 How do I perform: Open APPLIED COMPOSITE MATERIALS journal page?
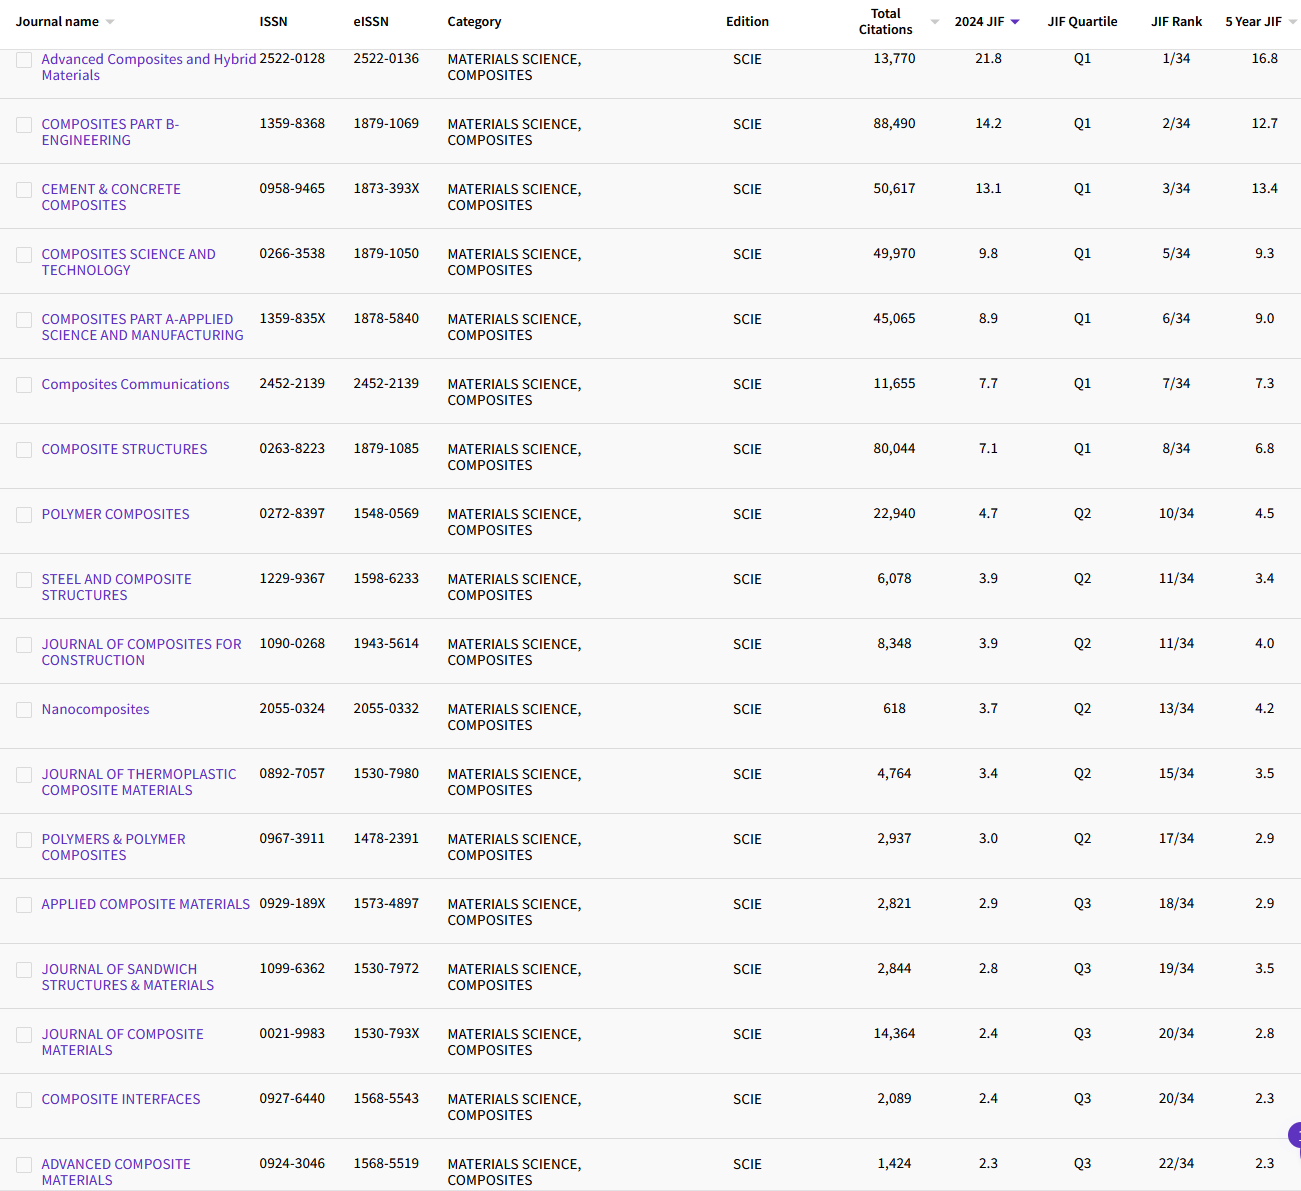tap(145, 903)
